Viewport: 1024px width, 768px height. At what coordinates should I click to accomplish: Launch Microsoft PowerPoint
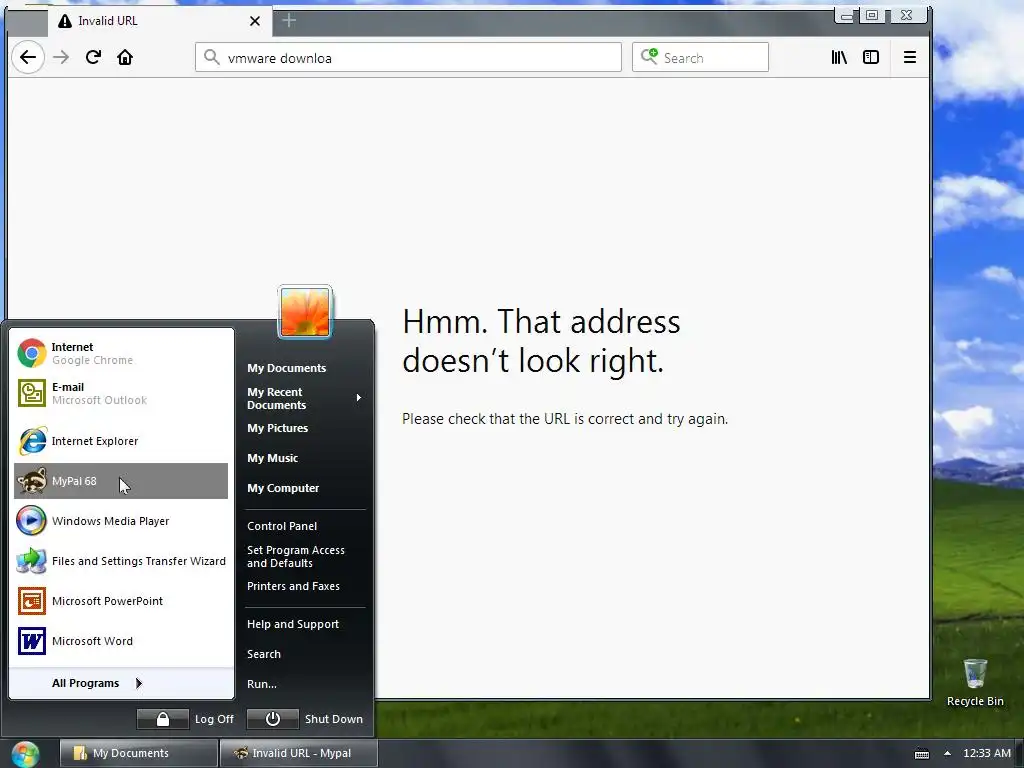[x=121, y=601]
